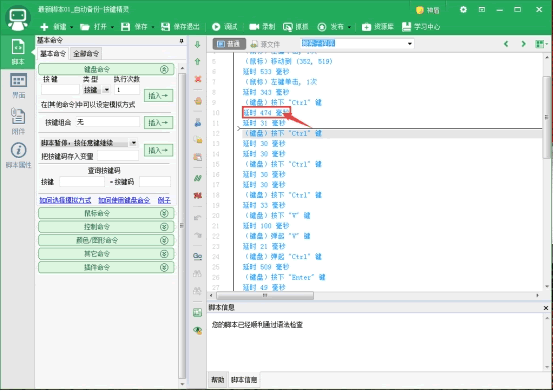Open the 例子 link
Screen dimensions: 553x391
164,200
